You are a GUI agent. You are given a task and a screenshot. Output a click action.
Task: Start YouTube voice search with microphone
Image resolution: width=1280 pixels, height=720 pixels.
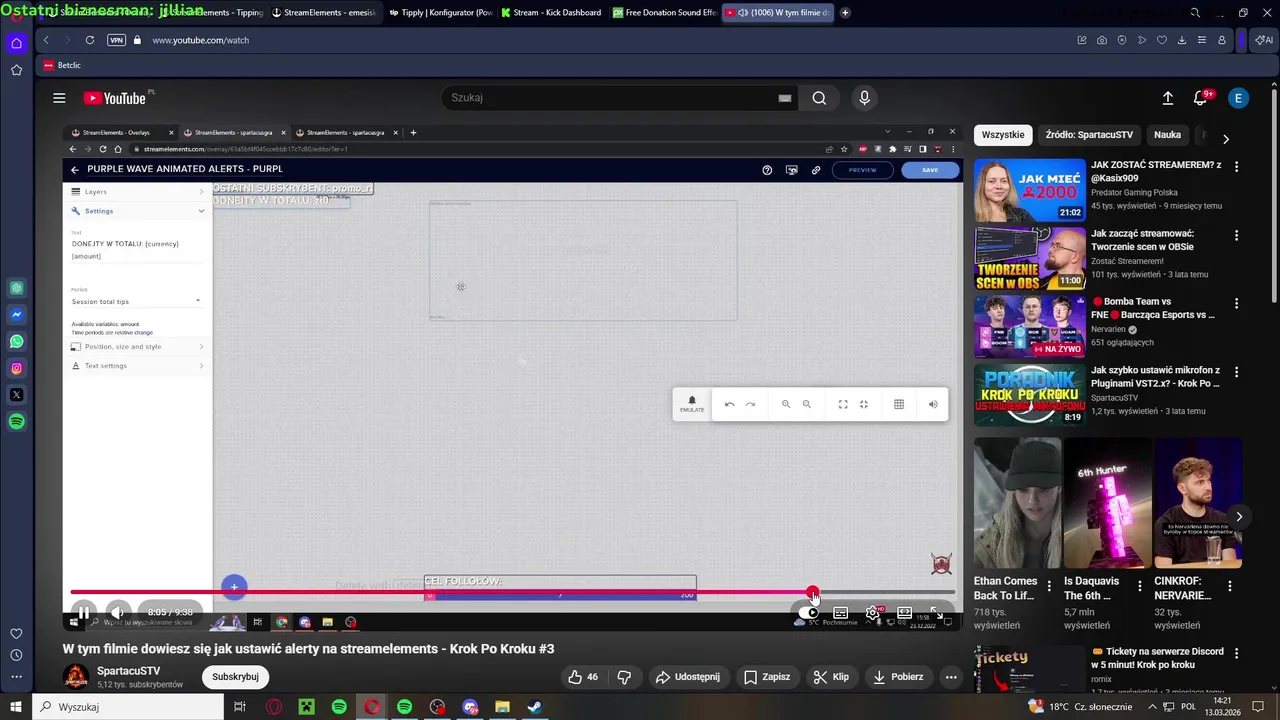(x=865, y=98)
